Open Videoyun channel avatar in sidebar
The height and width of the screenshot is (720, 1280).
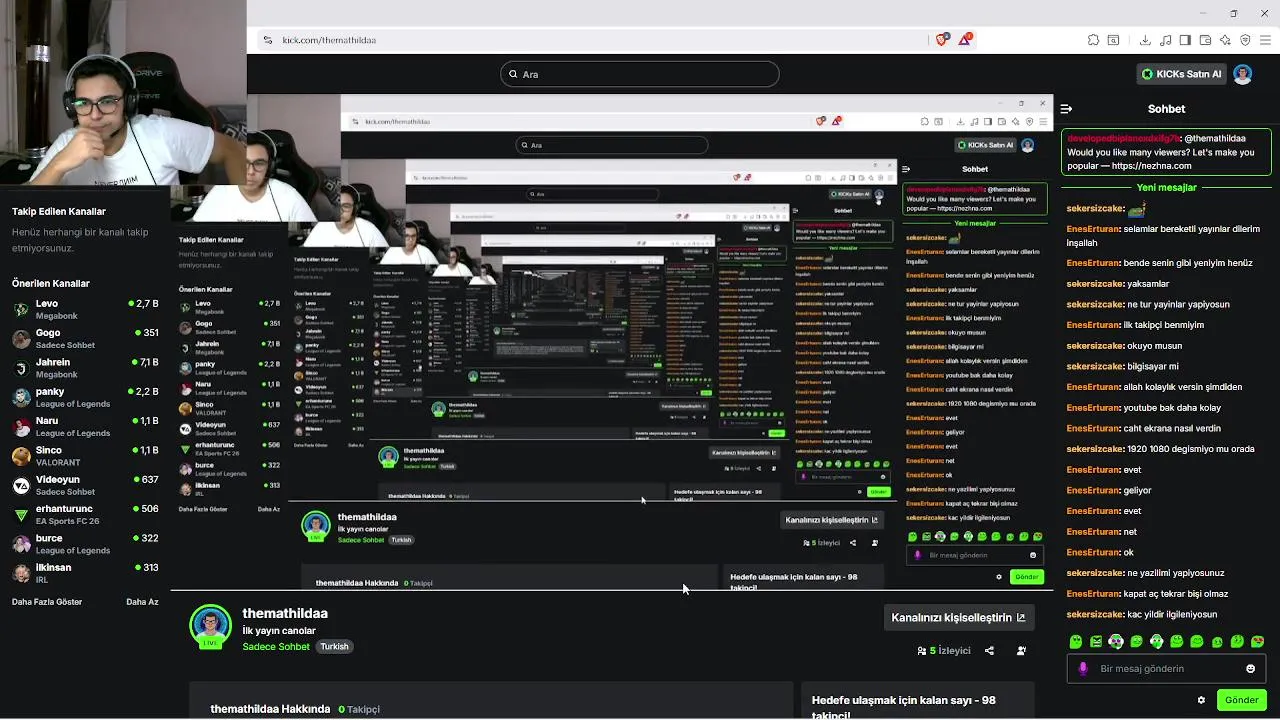click(21, 486)
